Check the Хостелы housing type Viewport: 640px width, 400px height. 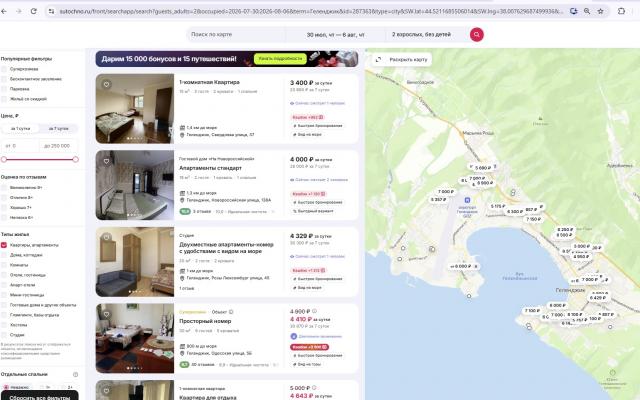[4, 325]
